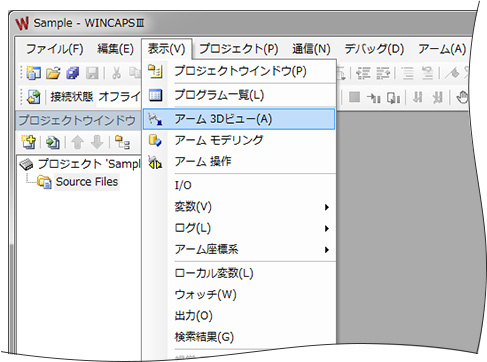Screen dimensions: 487x362
Task: Choose アーム 操作 menu entry
Action: (239, 161)
